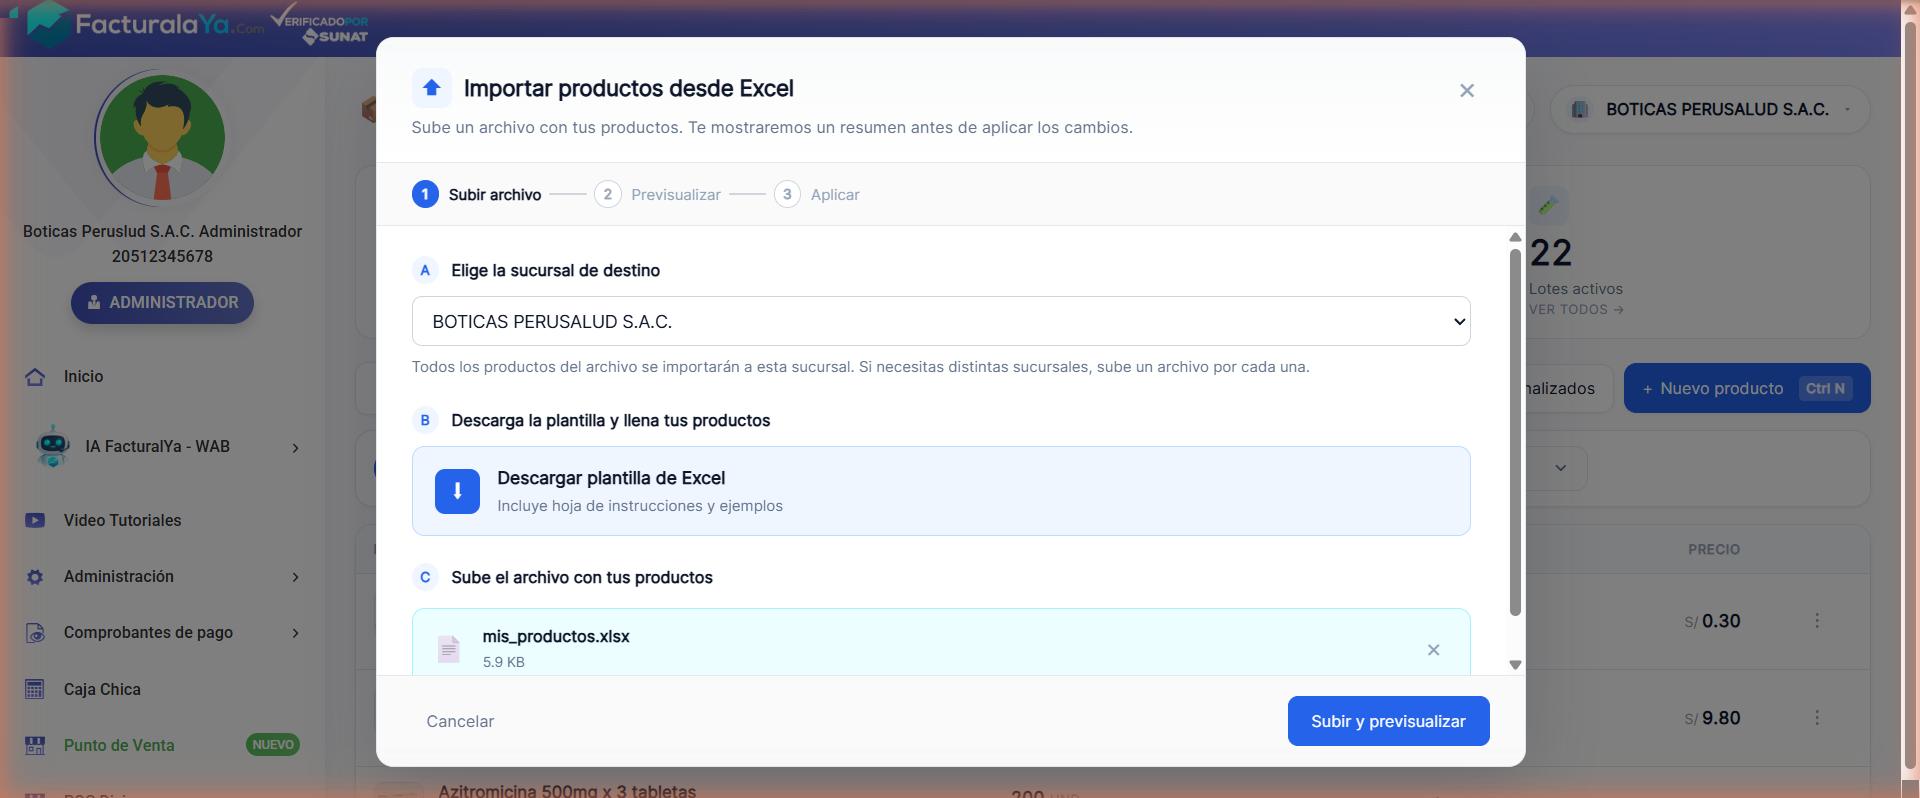Click the Lotes activos lot icon

[1548, 206]
